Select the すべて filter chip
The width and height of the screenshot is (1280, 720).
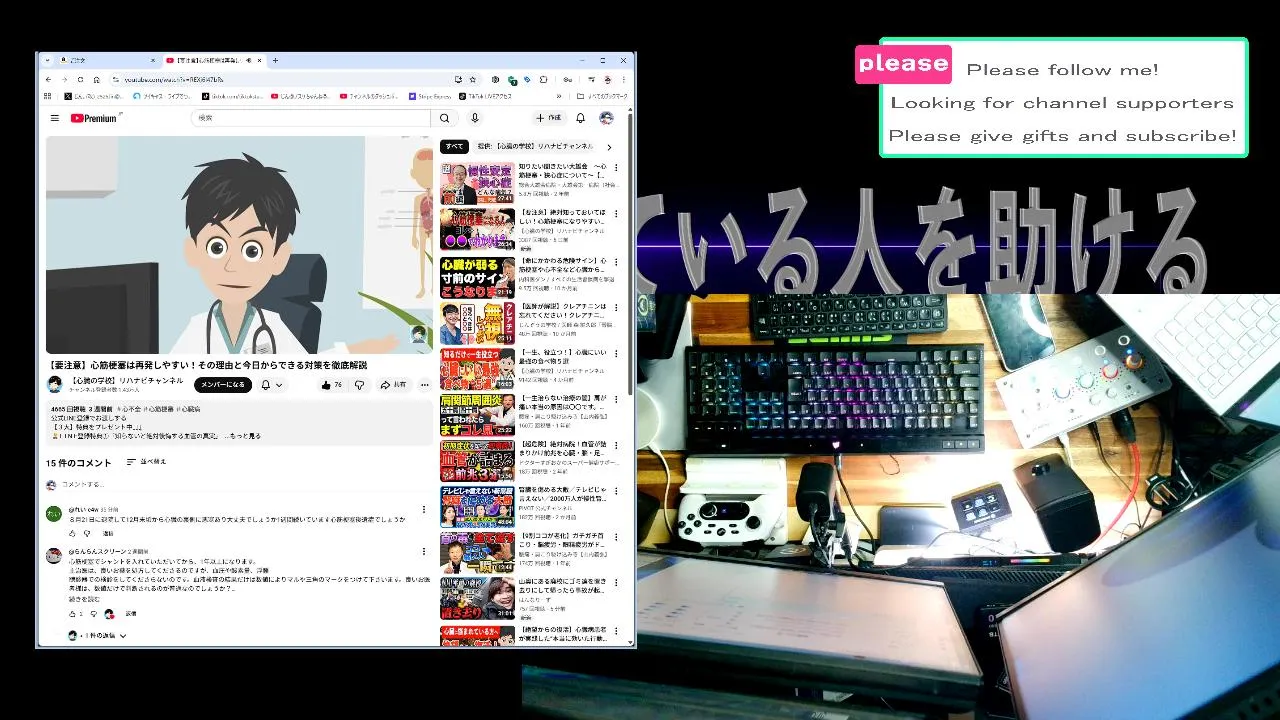click(x=455, y=146)
